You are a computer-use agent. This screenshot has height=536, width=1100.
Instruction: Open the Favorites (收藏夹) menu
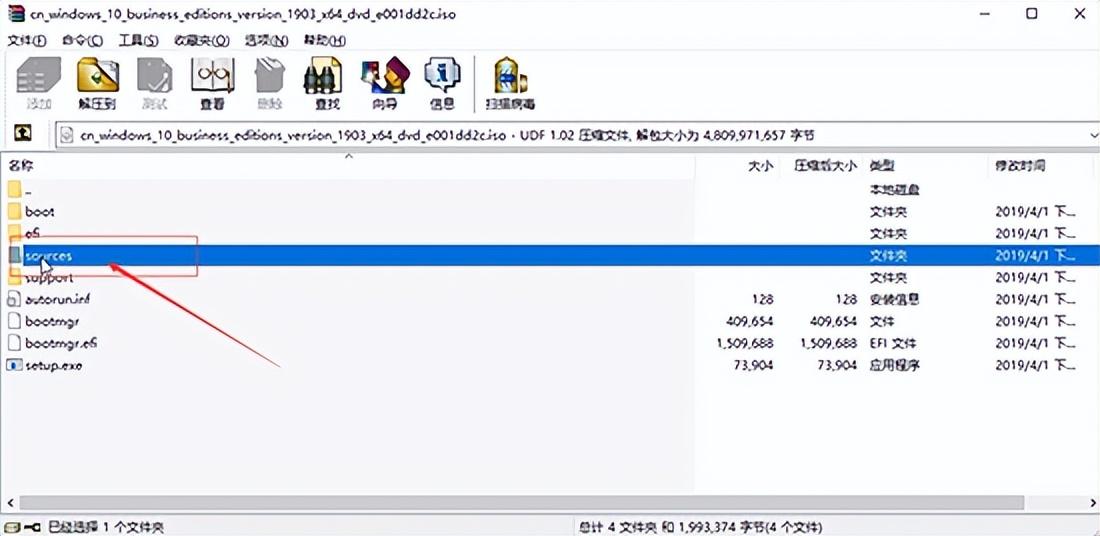tap(201, 40)
